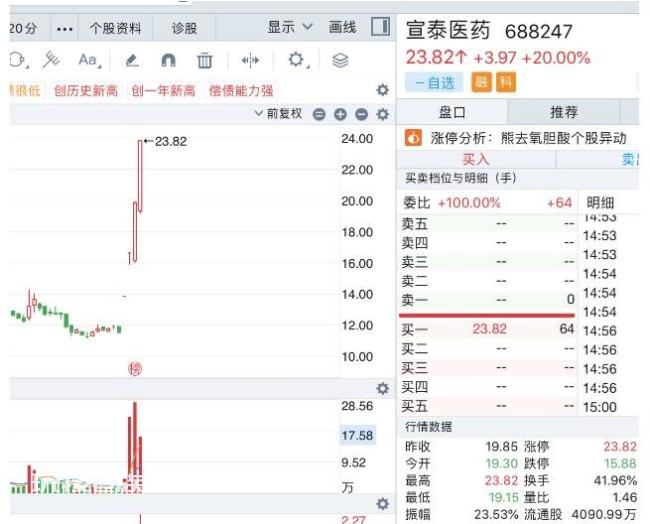Image resolution: width=650 pixels, height=524 pixels.
Task: Click the highlighted 17.58 volume value
Action: click(357, 435)
